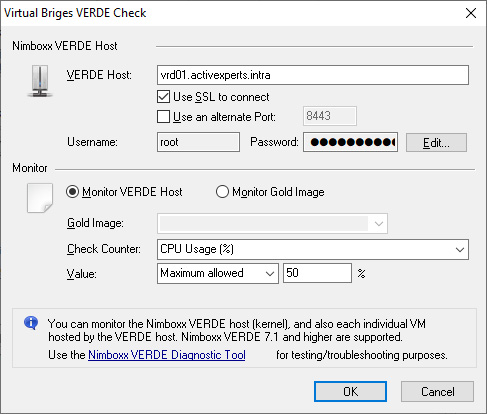Click the Username: label
Image resolution: width=487 pixels, height=414 pixels.
(92, 142)
